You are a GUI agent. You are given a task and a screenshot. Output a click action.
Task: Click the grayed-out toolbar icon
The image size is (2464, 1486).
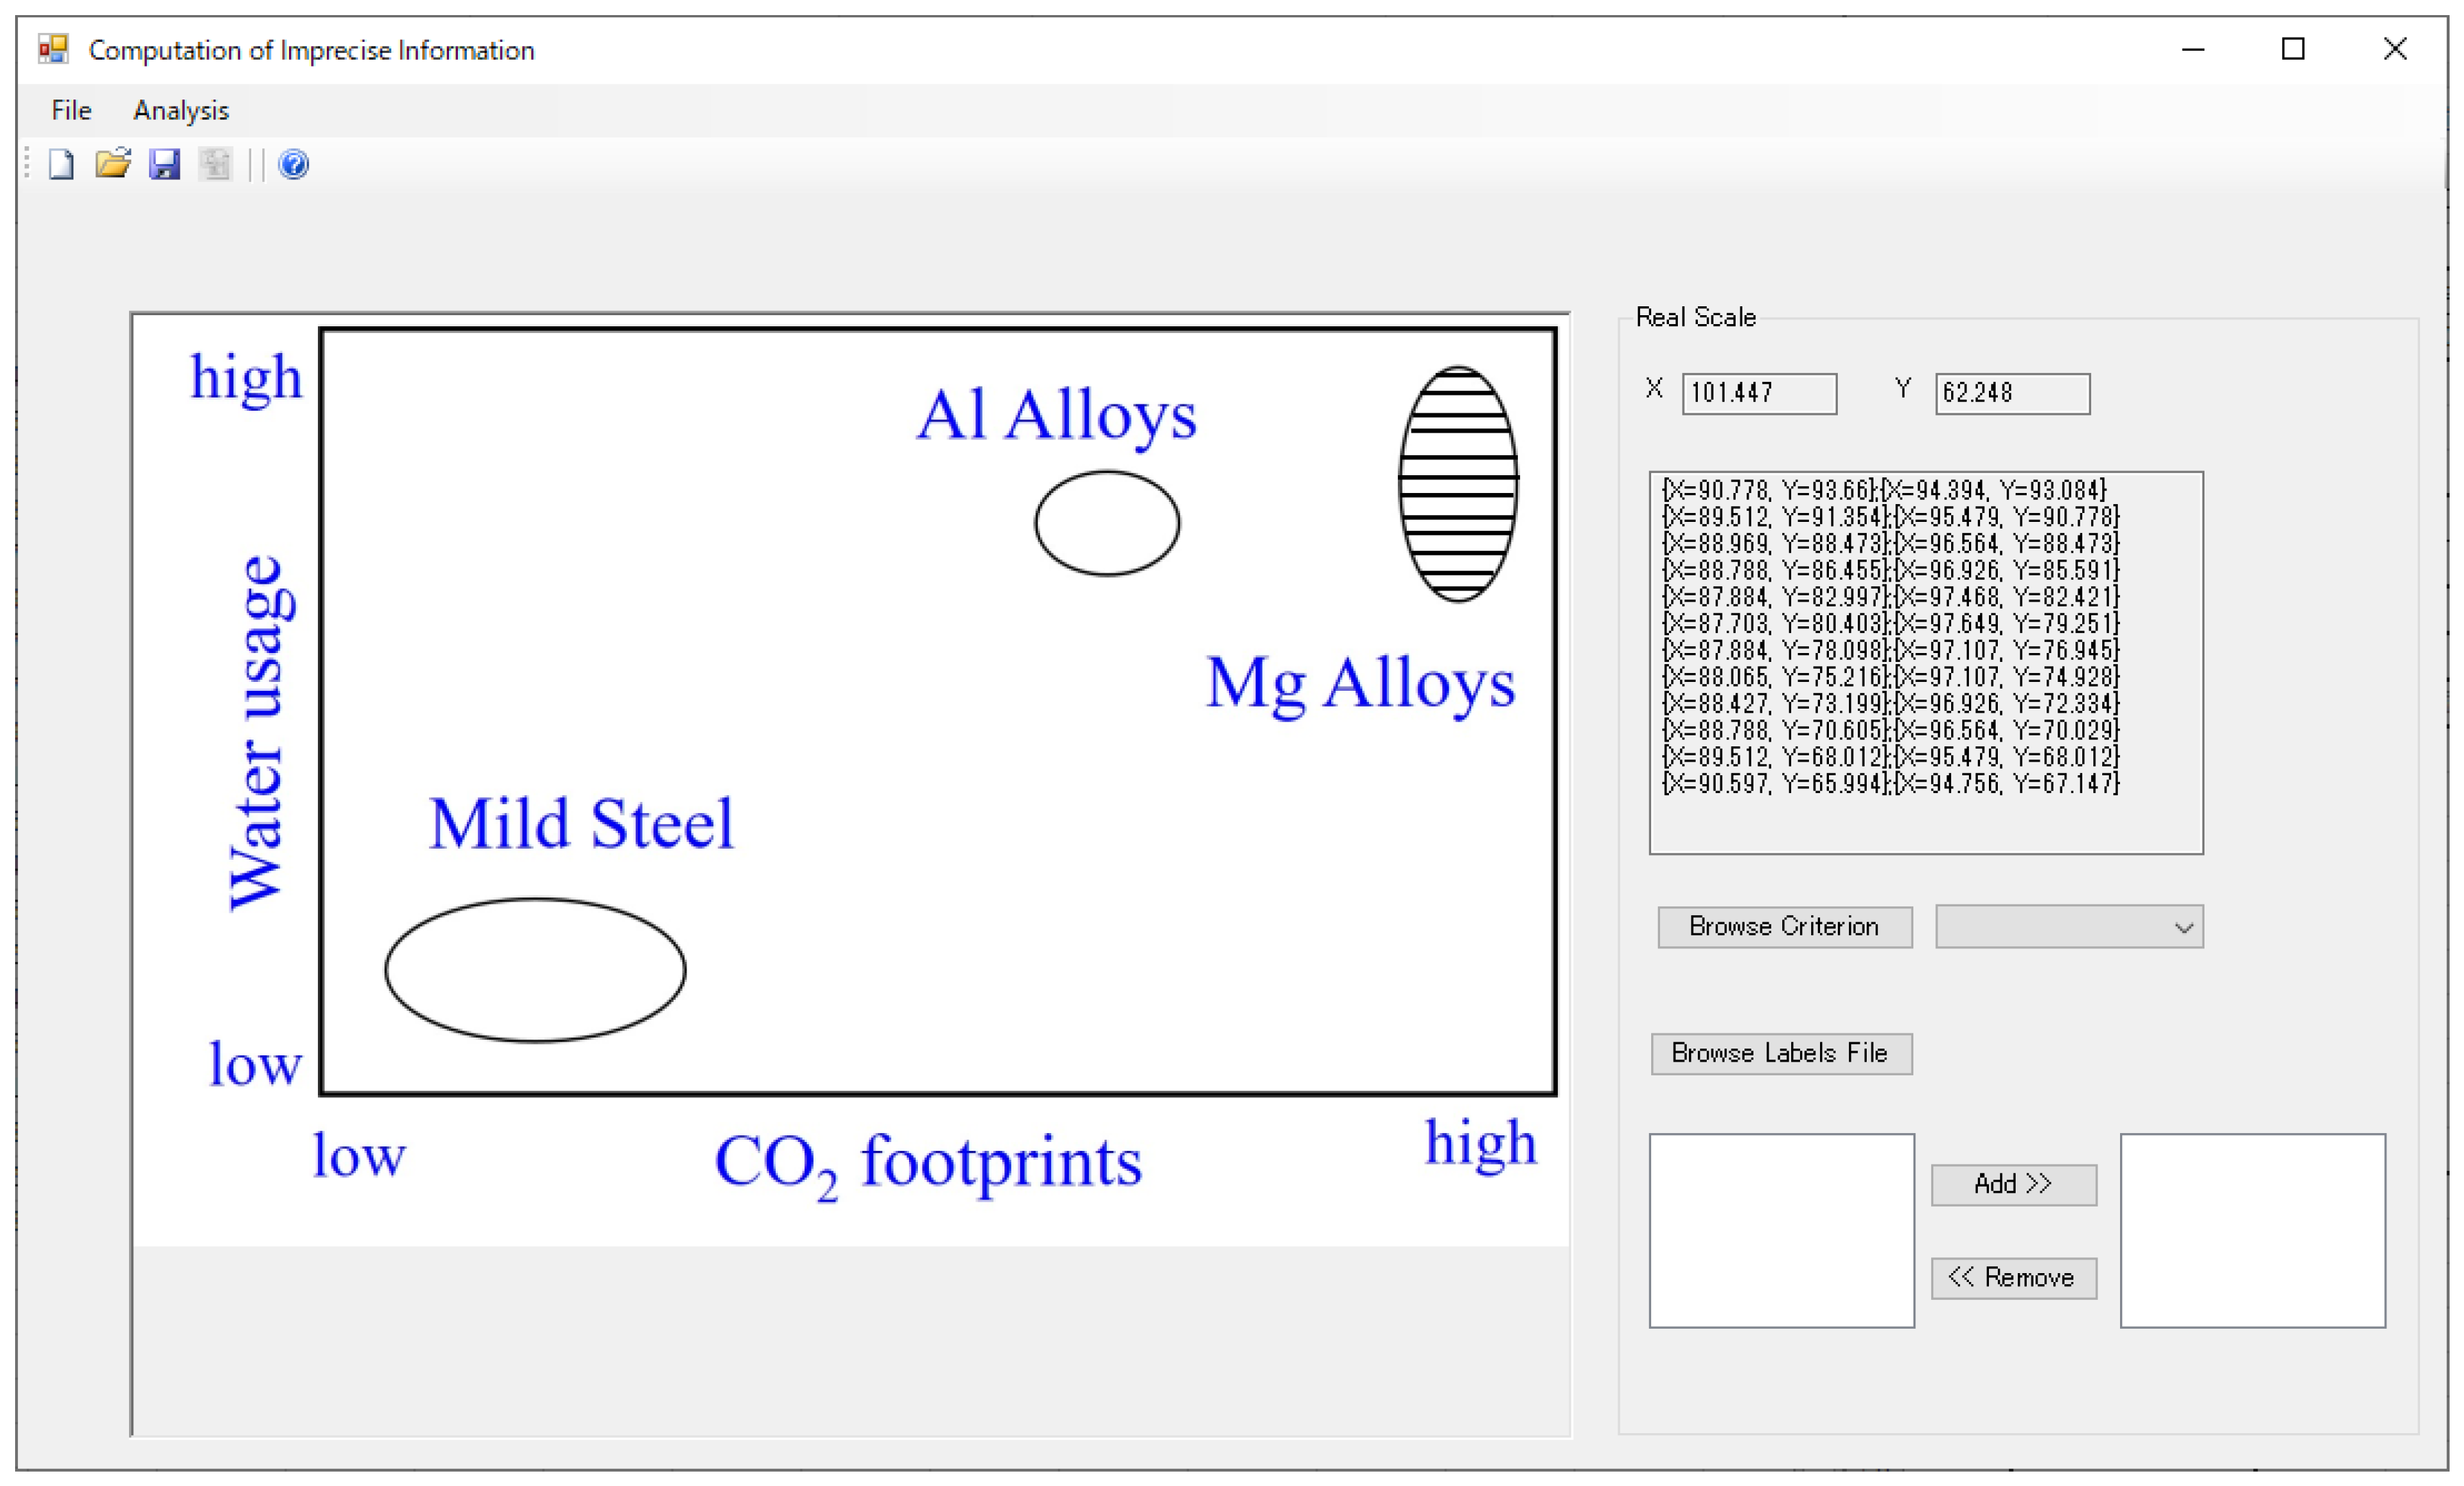pyautogui.click(x=215, y=164)
